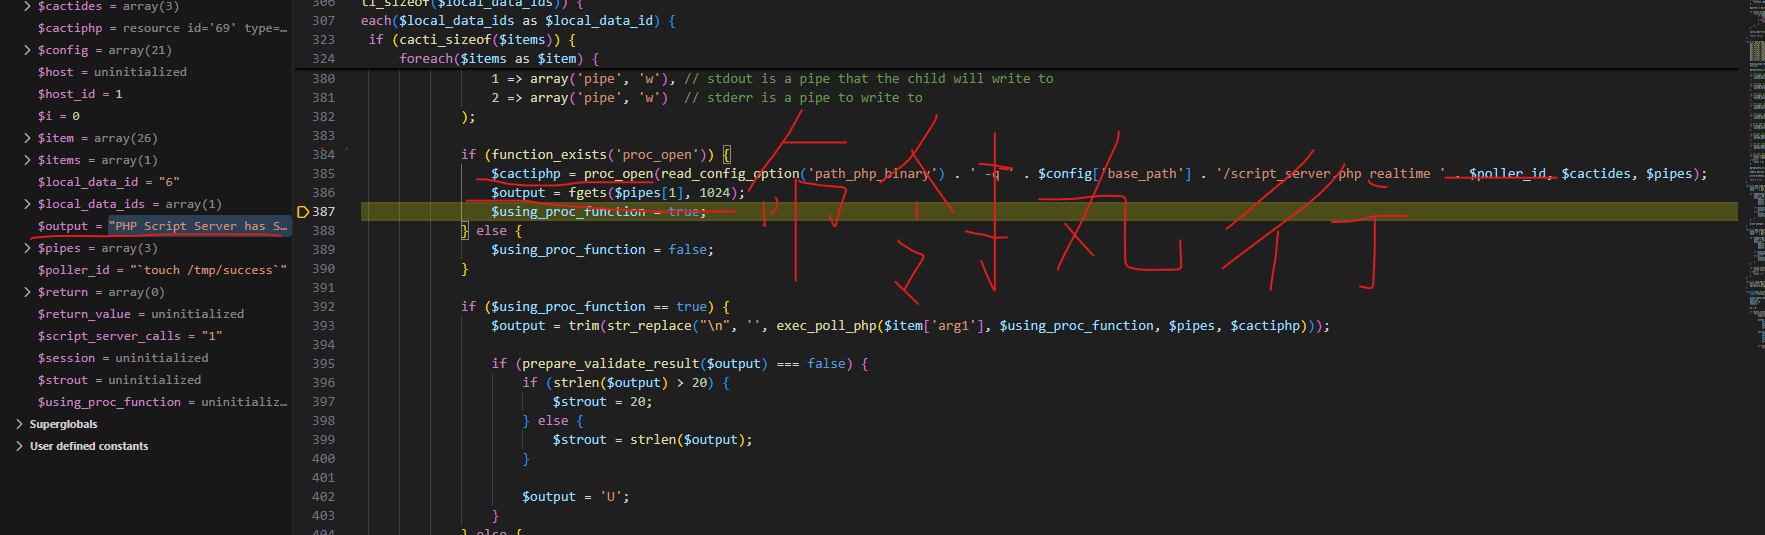Viewport: 1765px width, 535px height.
Task: Click read_config_option on line 385
Action: click(x=730, y=174)
